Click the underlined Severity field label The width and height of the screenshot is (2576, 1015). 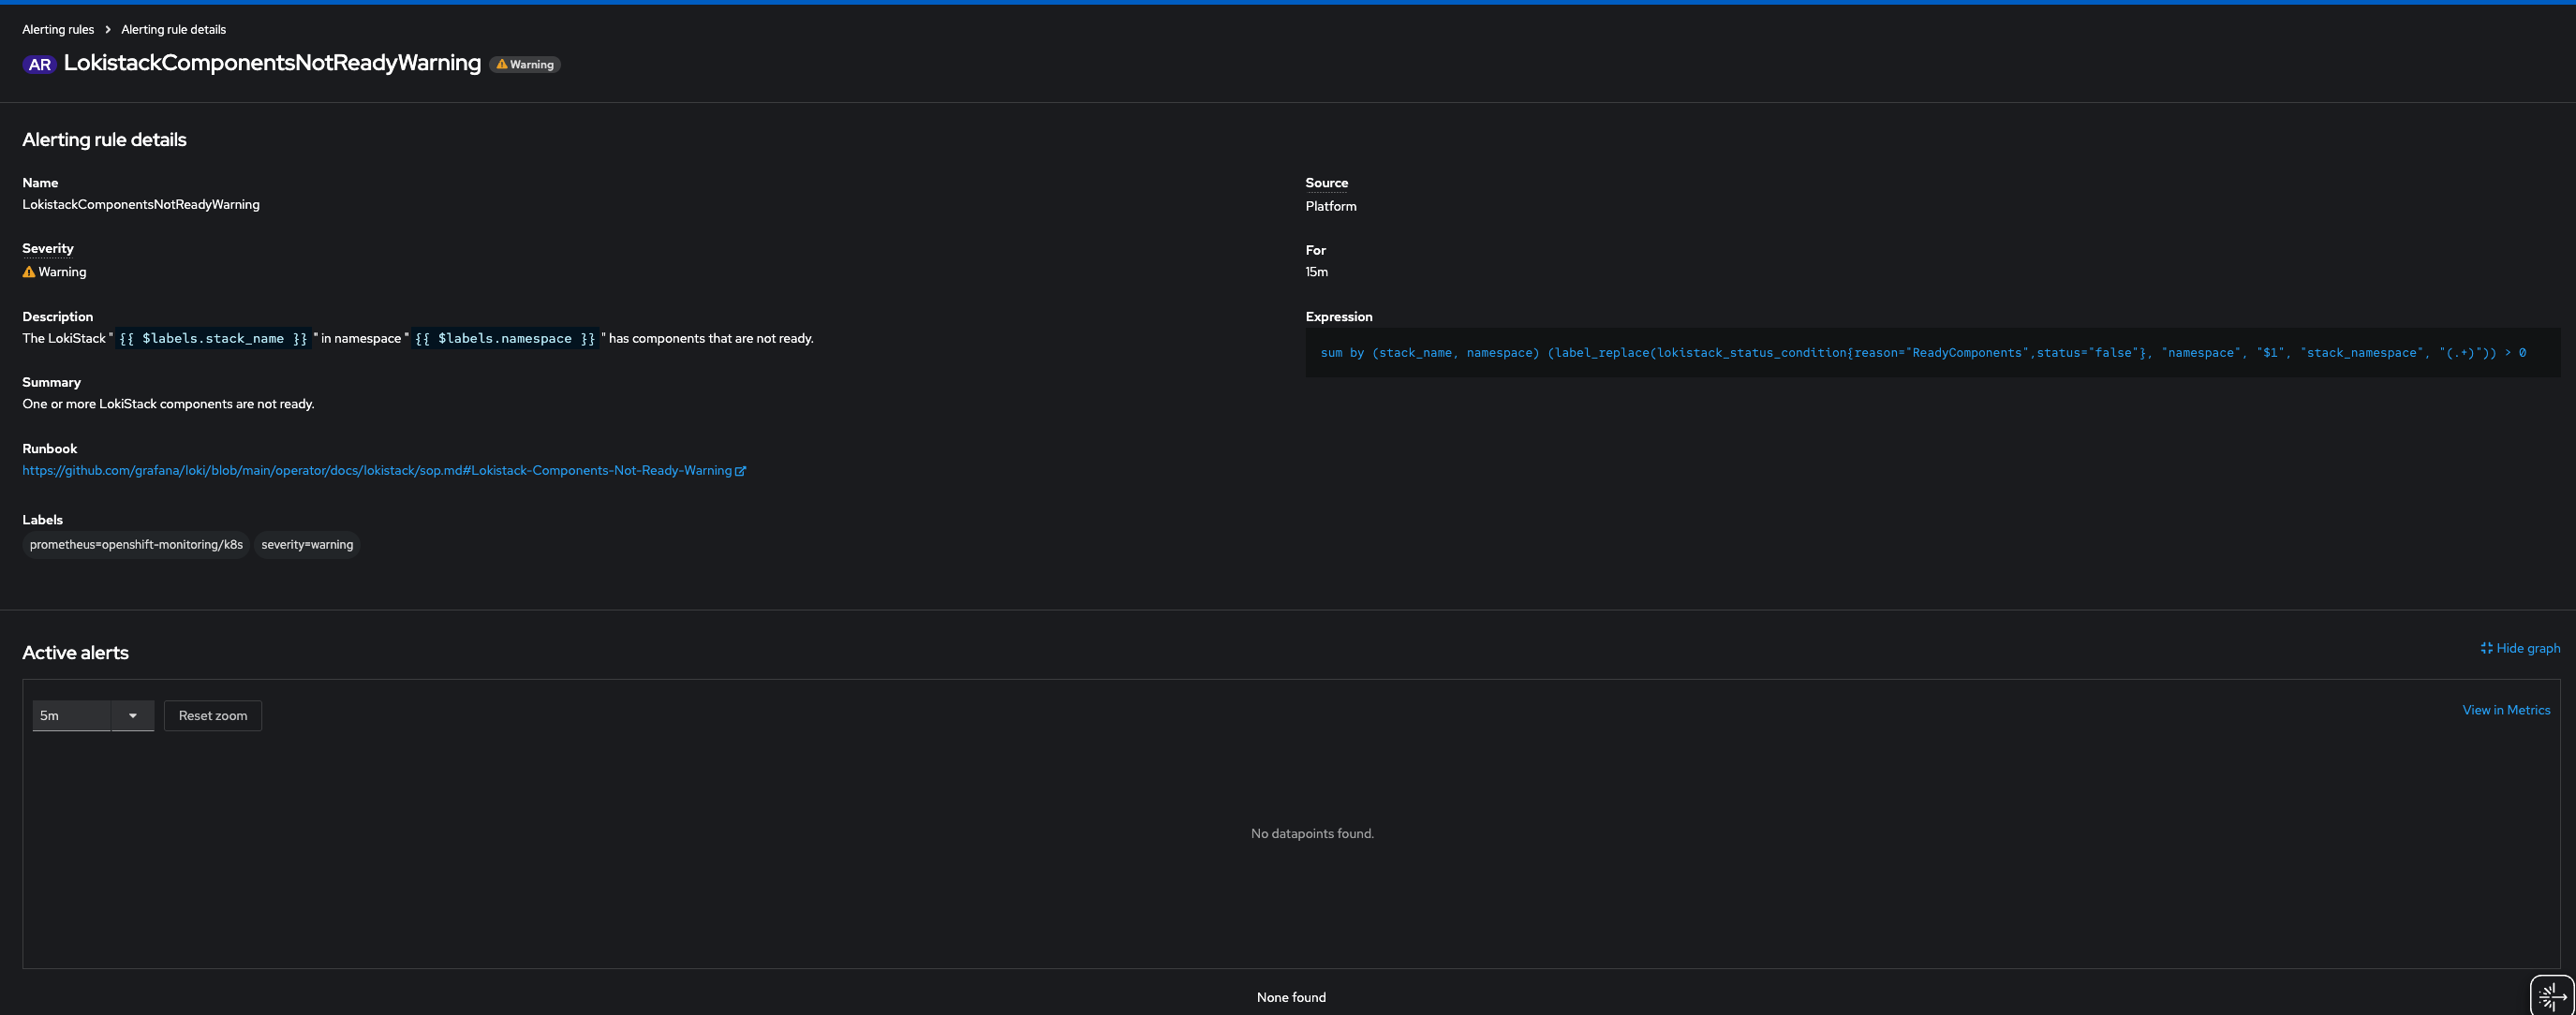48,249
